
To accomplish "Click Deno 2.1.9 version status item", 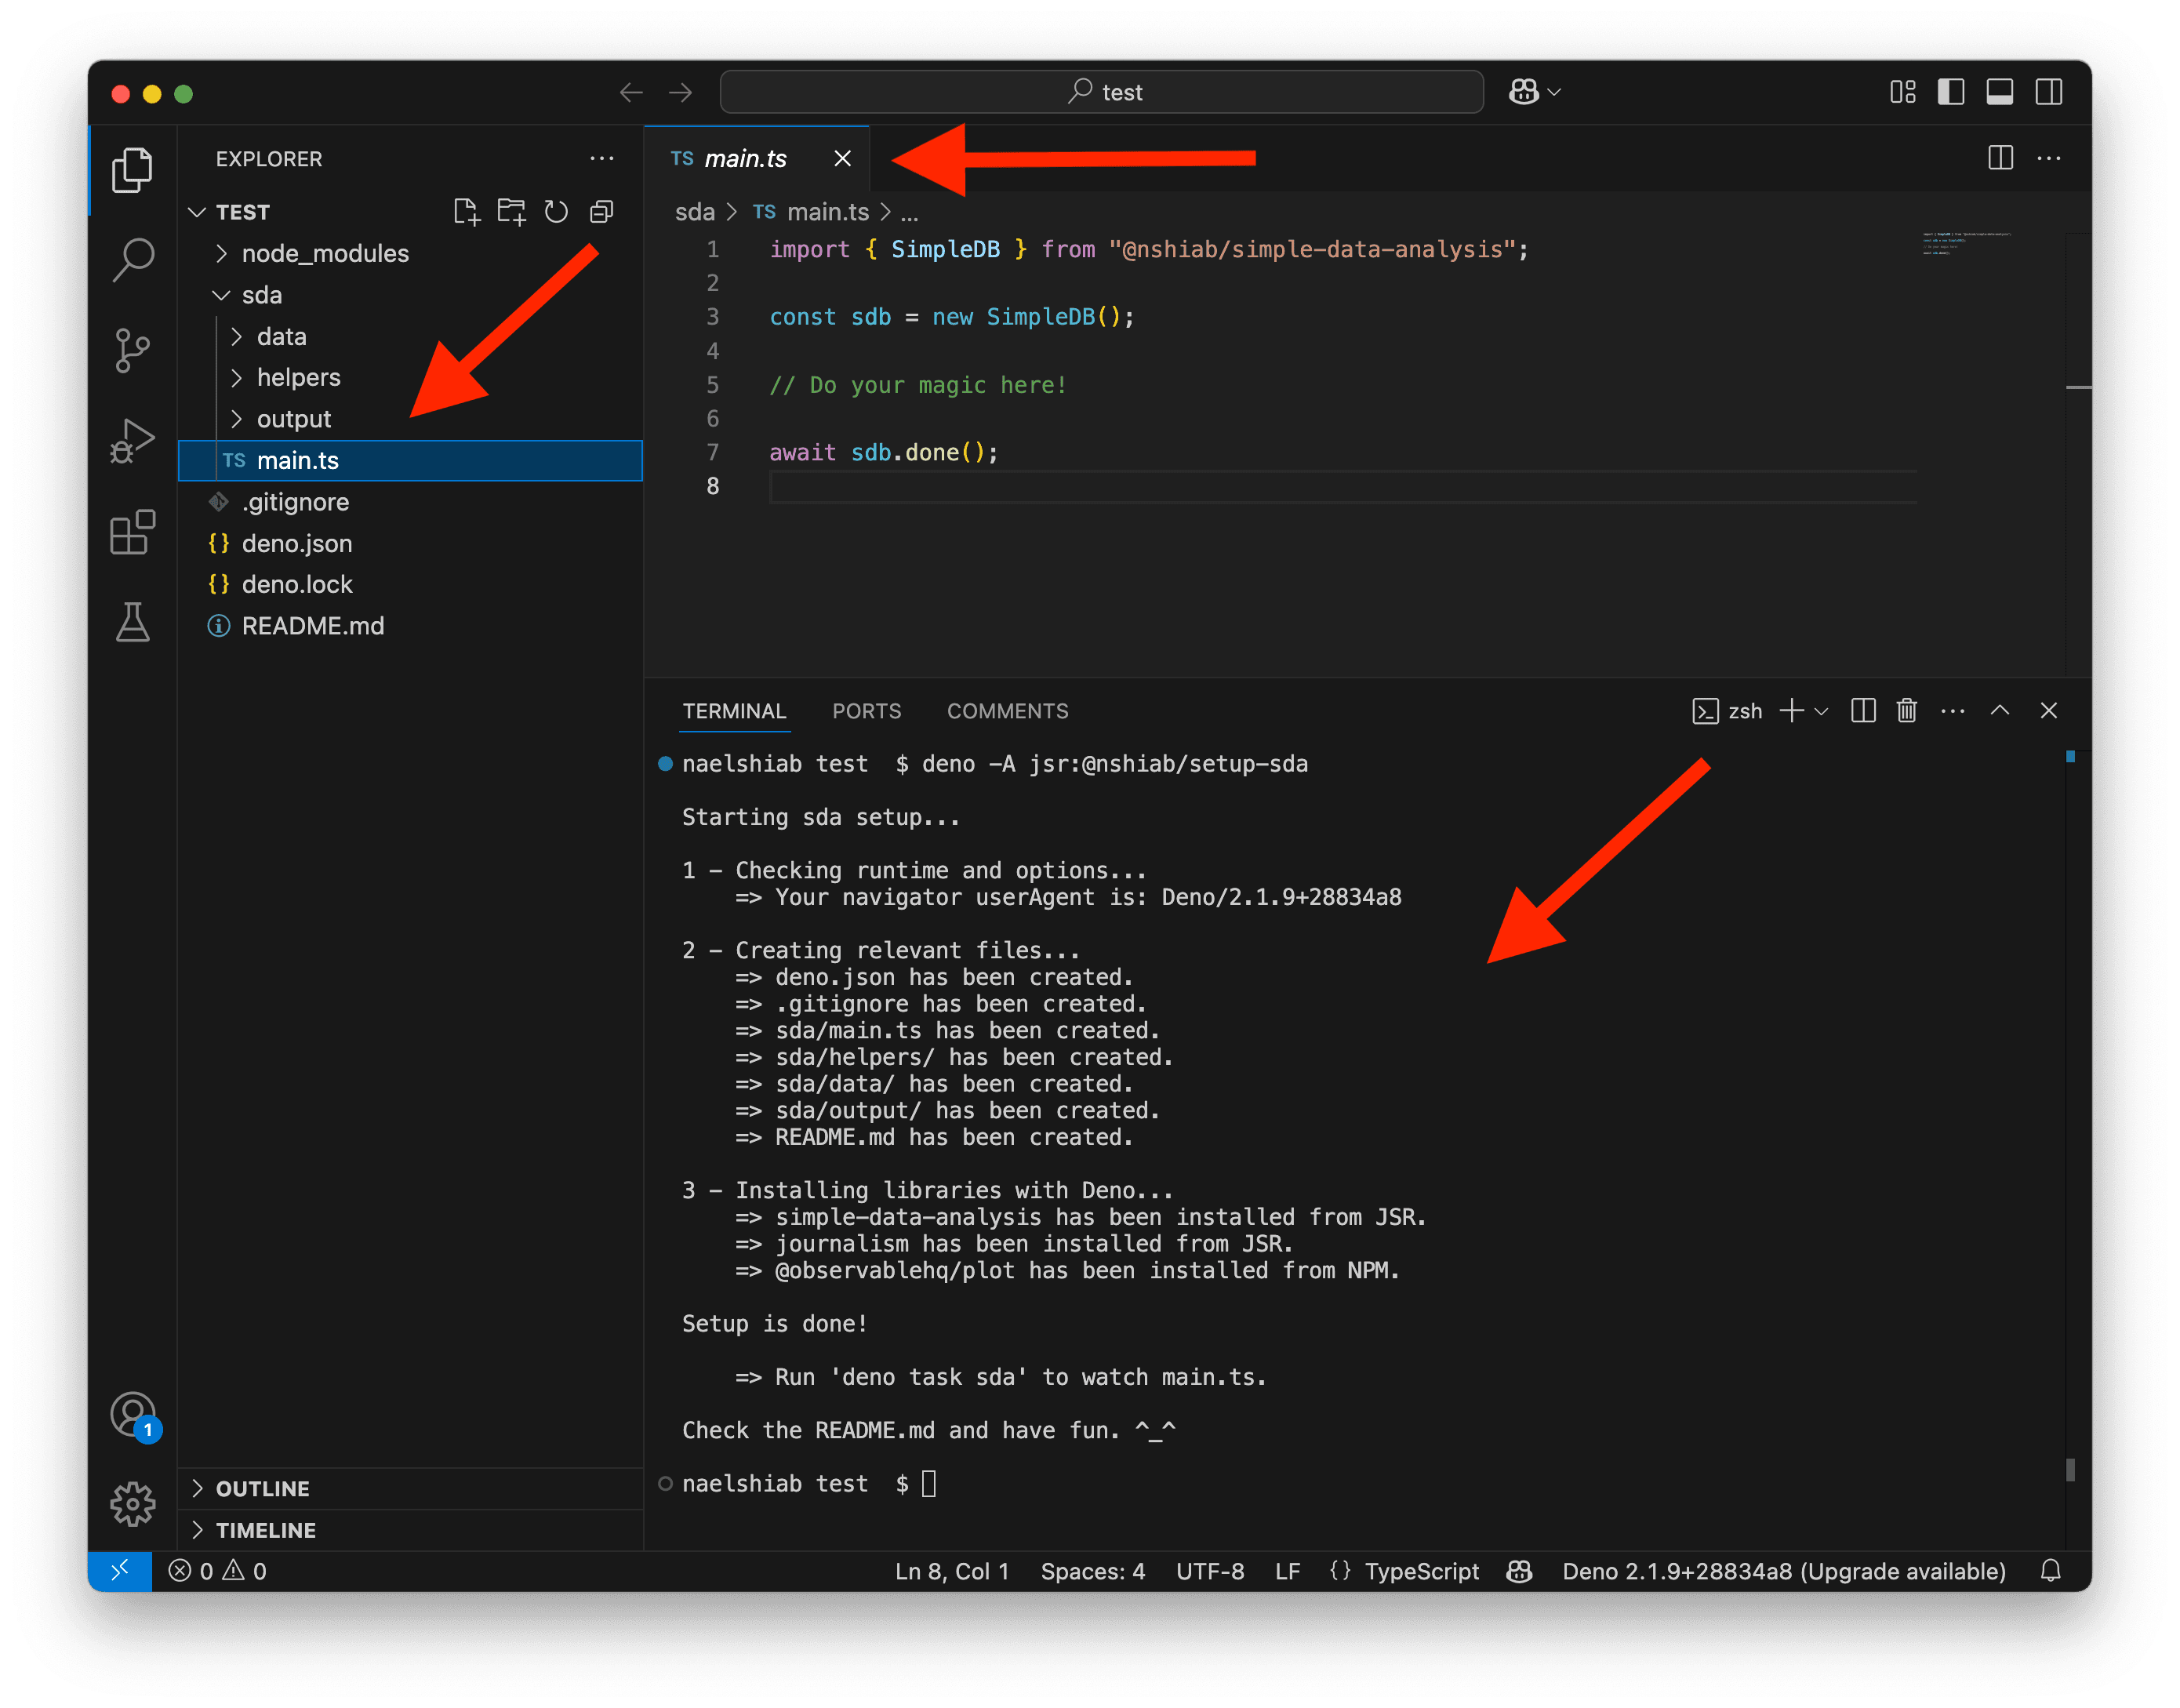I will [x=1783, y=1571].
